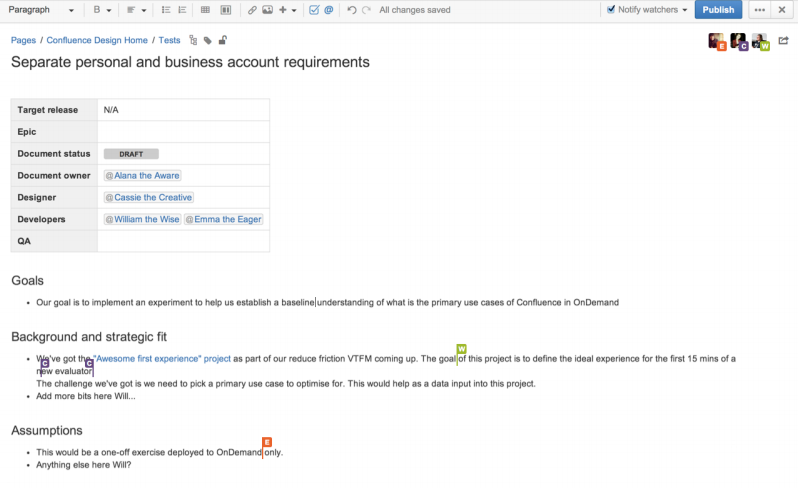
Task: Click Cassie's avatar with C badge
Action: [x=738, y=42]
